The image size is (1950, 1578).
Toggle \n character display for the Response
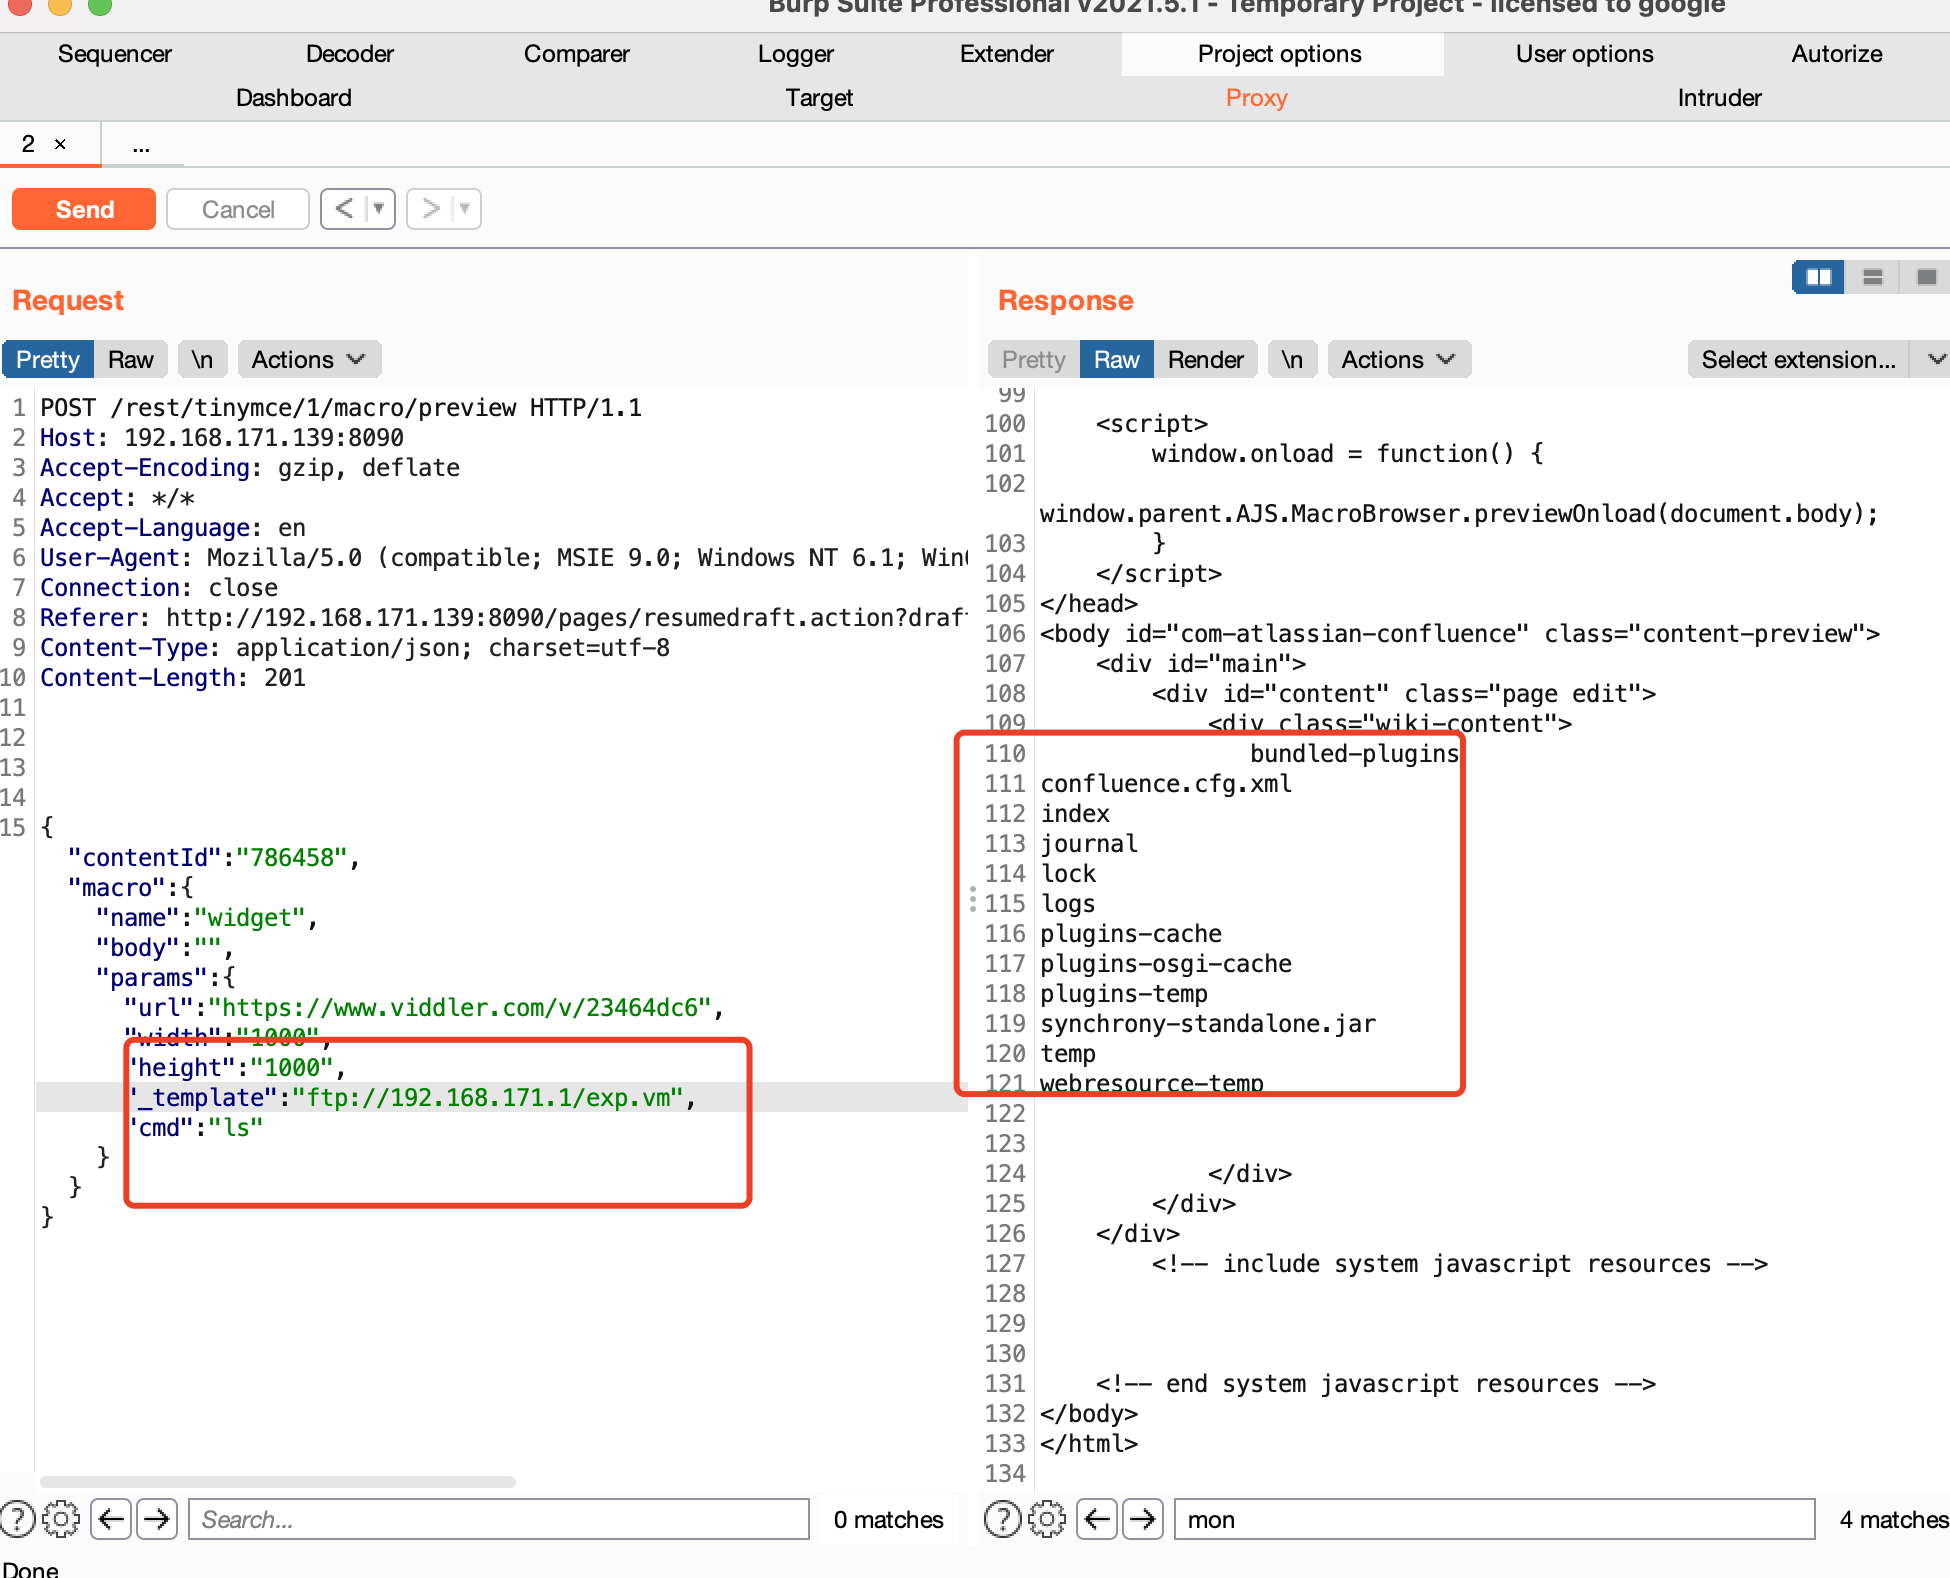pos(1292,359)
